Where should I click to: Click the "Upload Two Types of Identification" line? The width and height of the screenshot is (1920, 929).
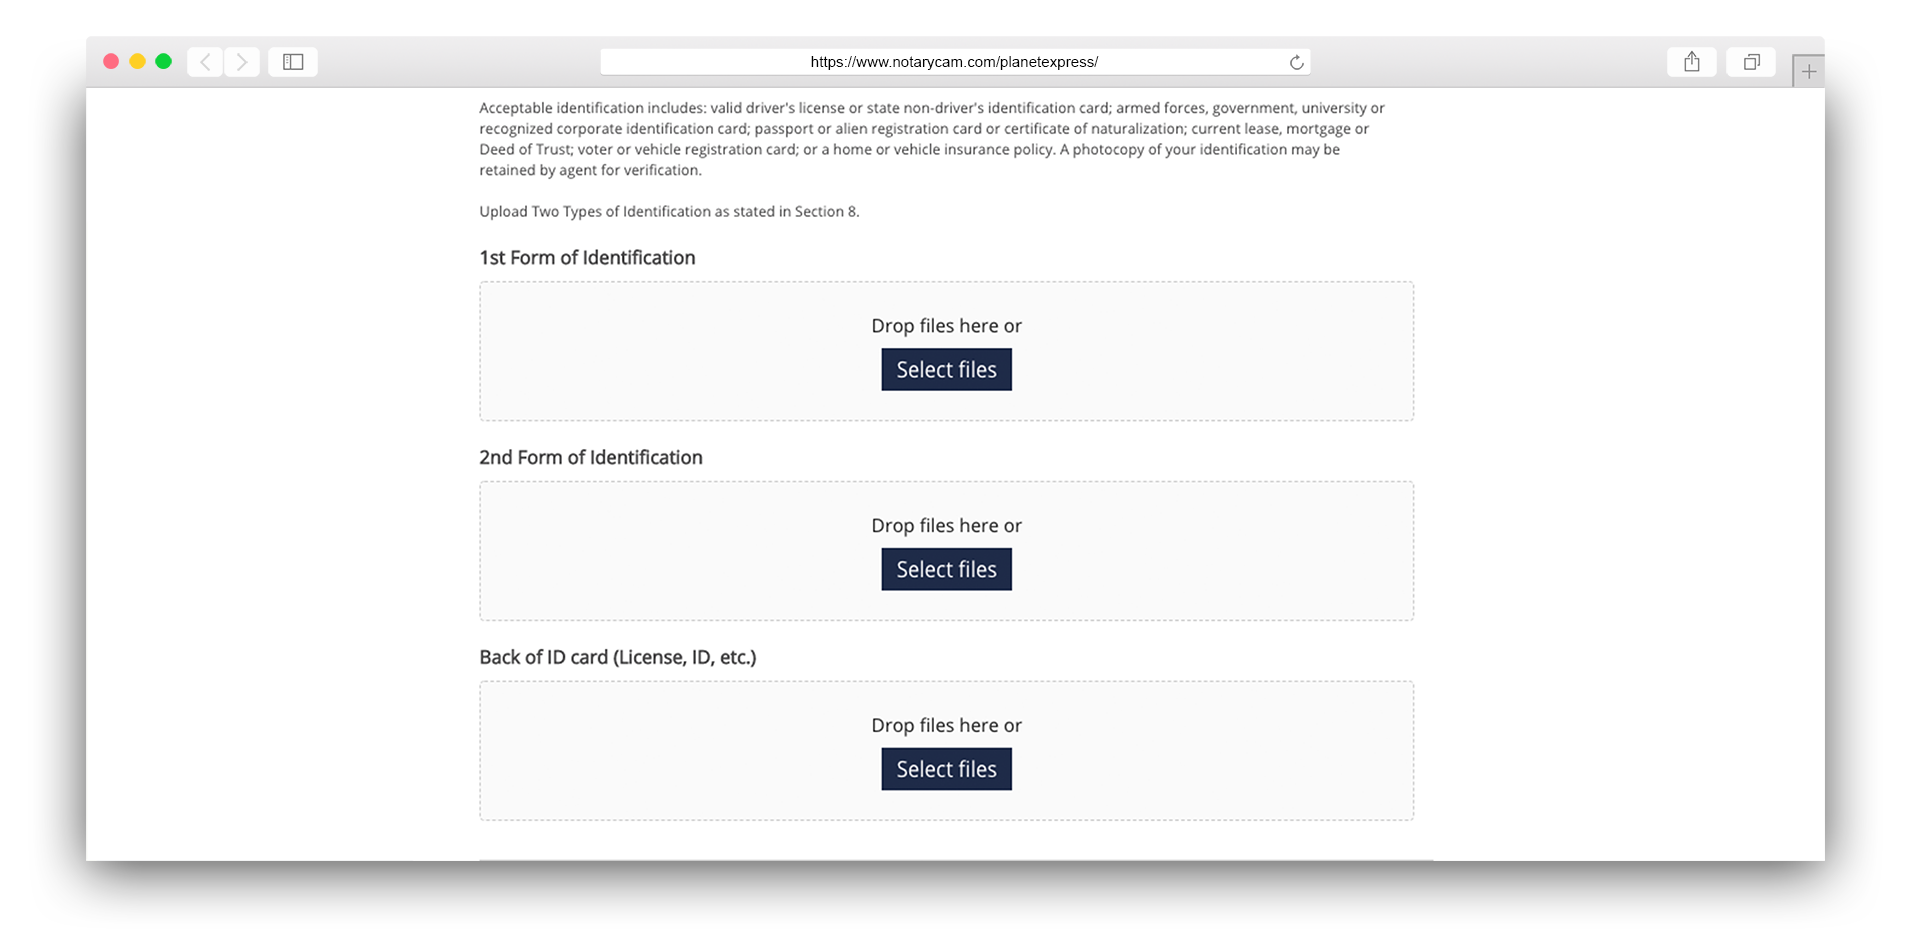(x=669, y=212)
